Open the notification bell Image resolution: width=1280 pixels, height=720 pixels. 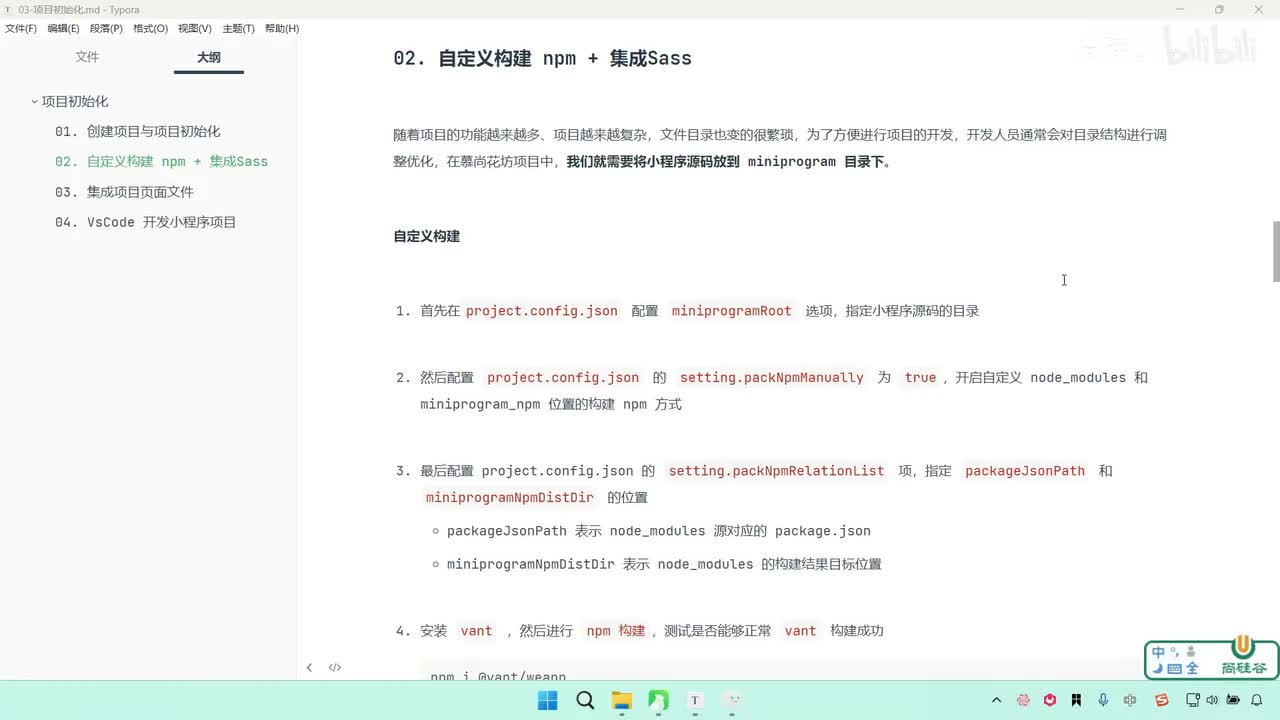(1257, 700)
